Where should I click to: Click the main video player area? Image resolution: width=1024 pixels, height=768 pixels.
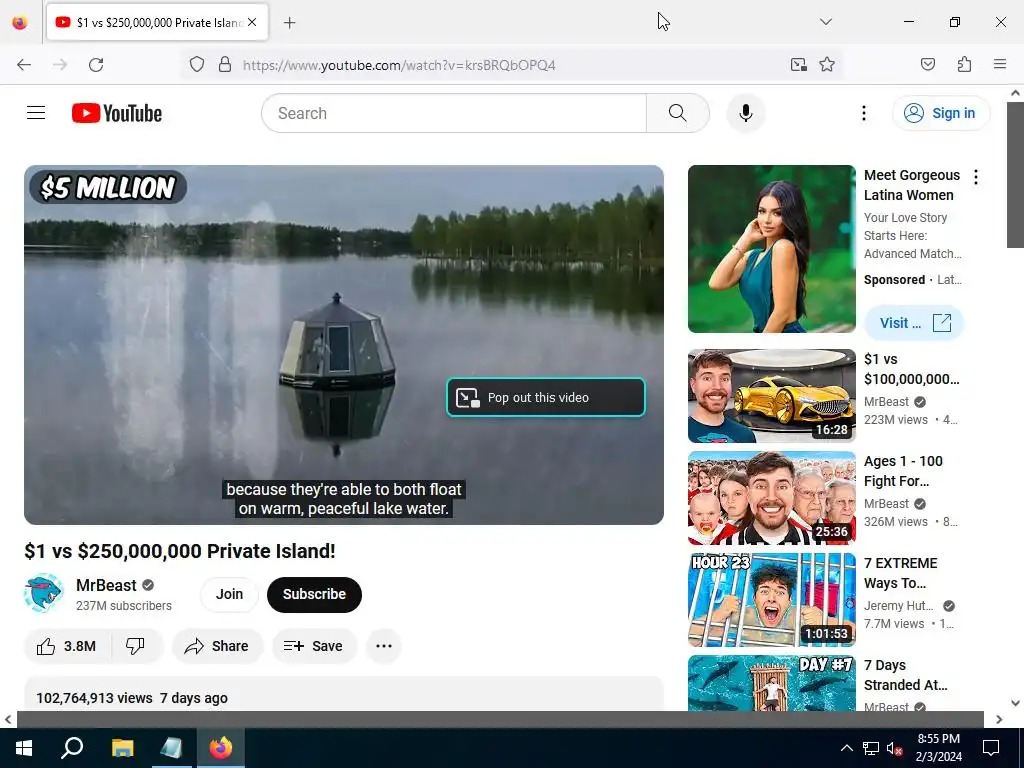[x=344, y=345]
